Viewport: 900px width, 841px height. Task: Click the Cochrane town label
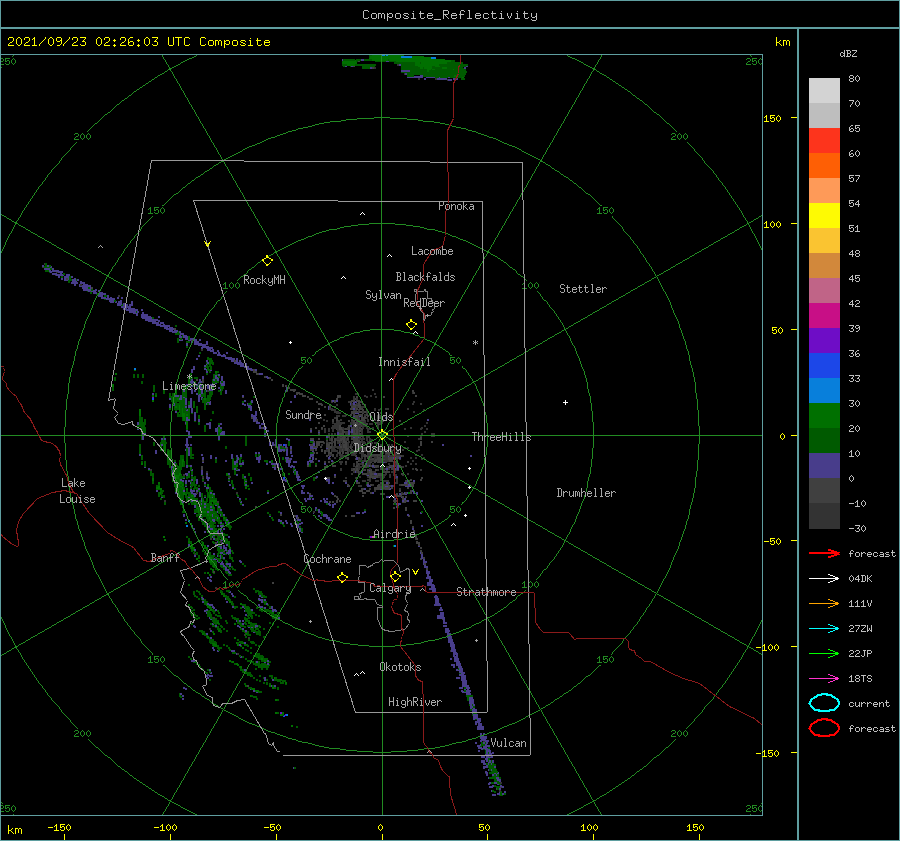click(x=327, y=559)
